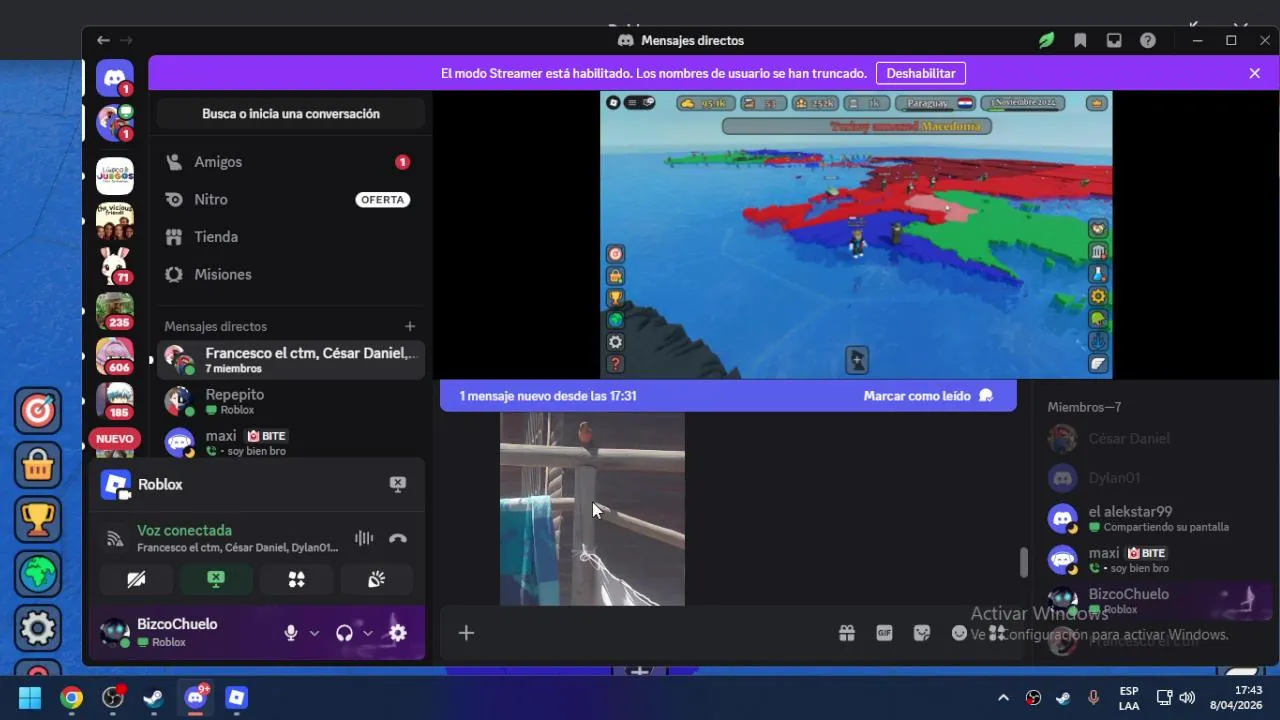The width and height of the screenshot is (1280, 720).
Task: Open the server icon with 71 badge
Action: pos(115,265)
